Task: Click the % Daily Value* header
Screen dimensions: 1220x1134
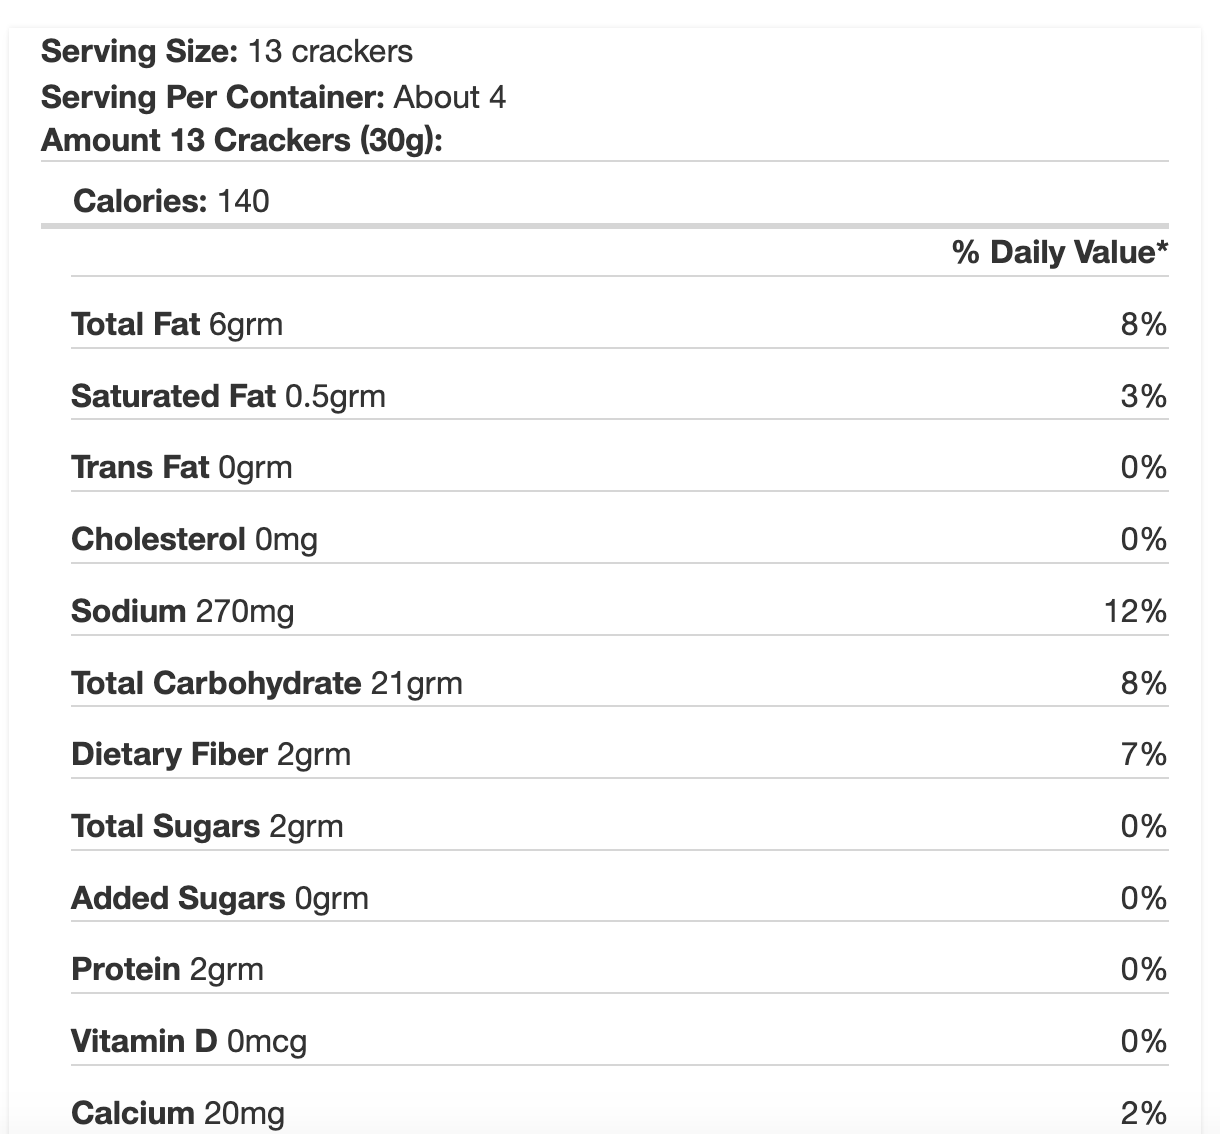Action: click(x=1060, y=252)
